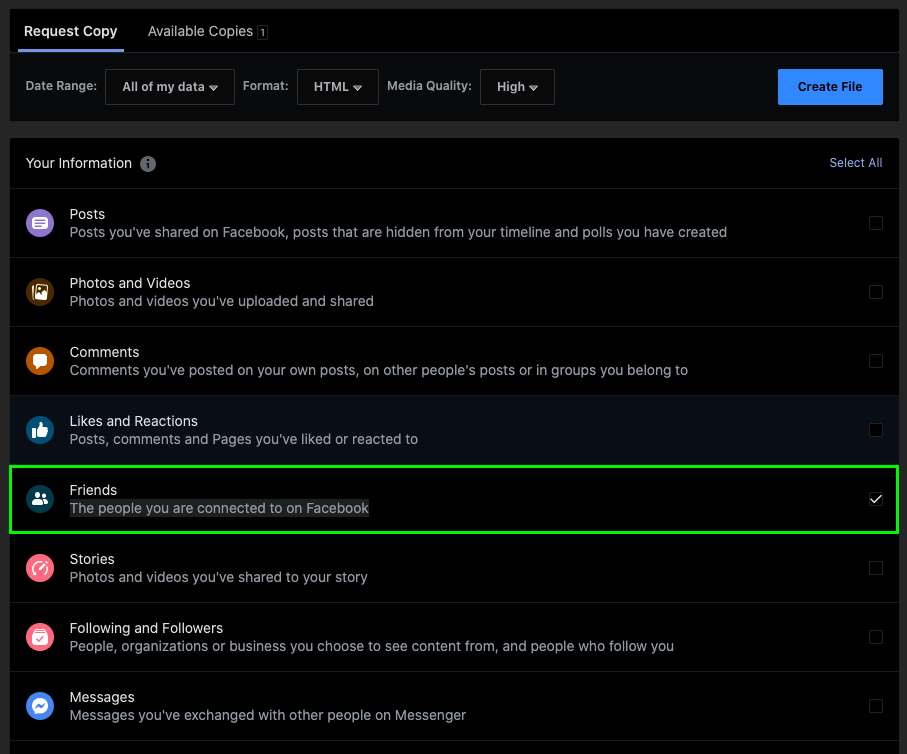Screen dimensions: 907x754
Task: Select the Stories checkbox
Action: point(876,568)
